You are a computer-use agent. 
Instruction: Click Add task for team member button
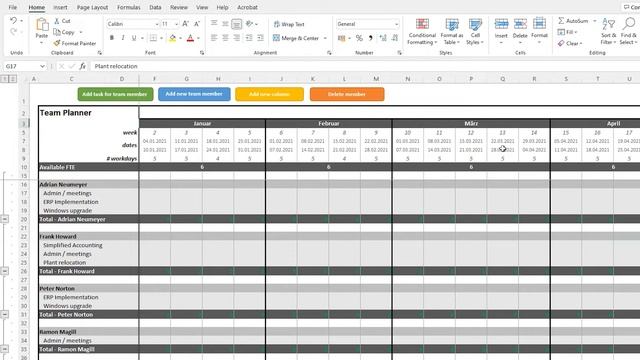pyautogui.click(x=115, y=94)
